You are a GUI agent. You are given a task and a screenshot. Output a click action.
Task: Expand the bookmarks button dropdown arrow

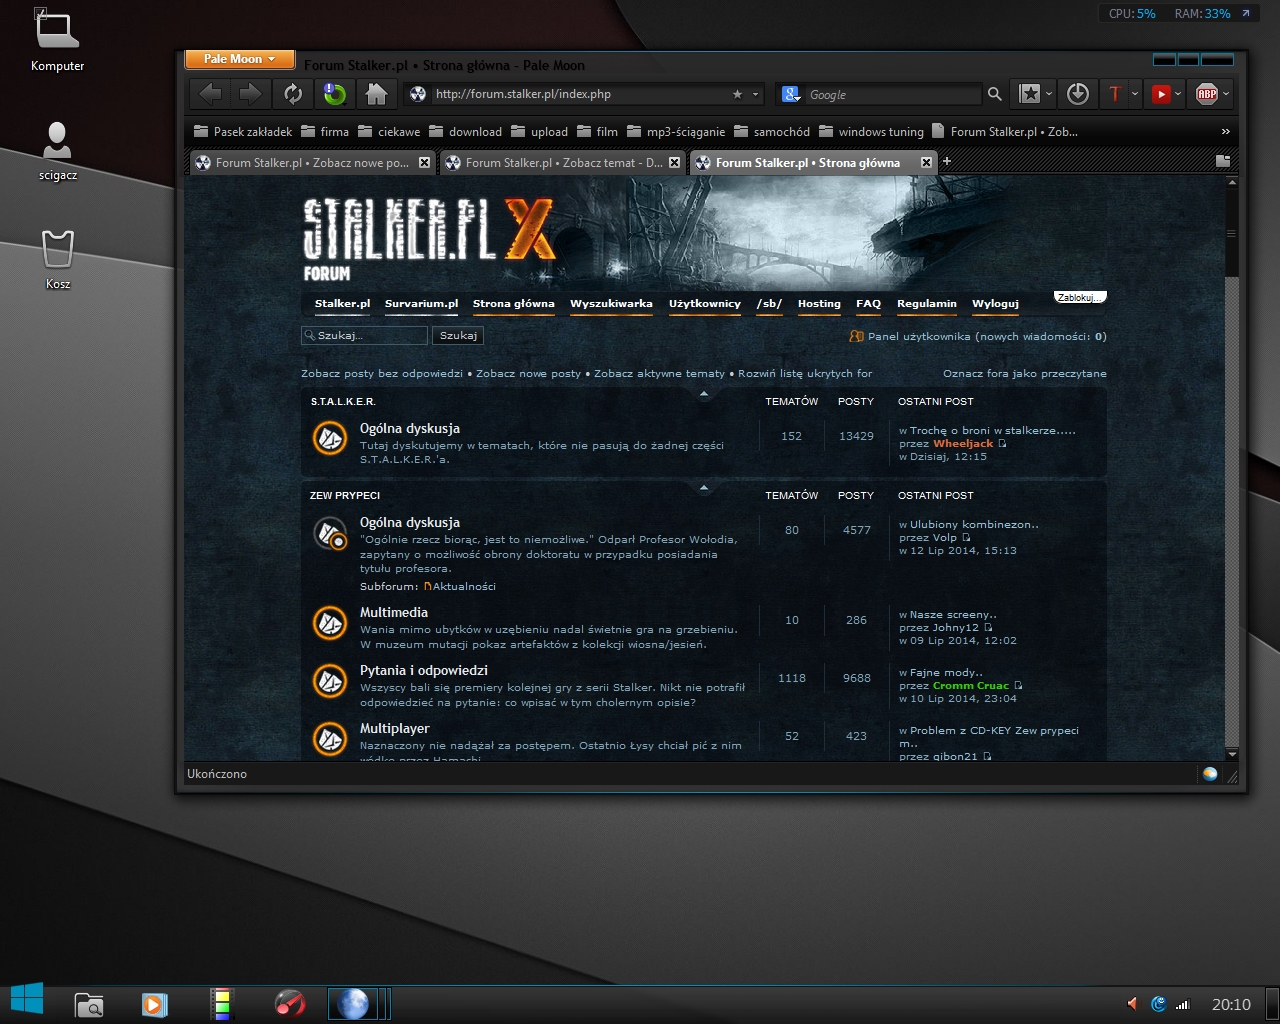tap(1049, 94)
